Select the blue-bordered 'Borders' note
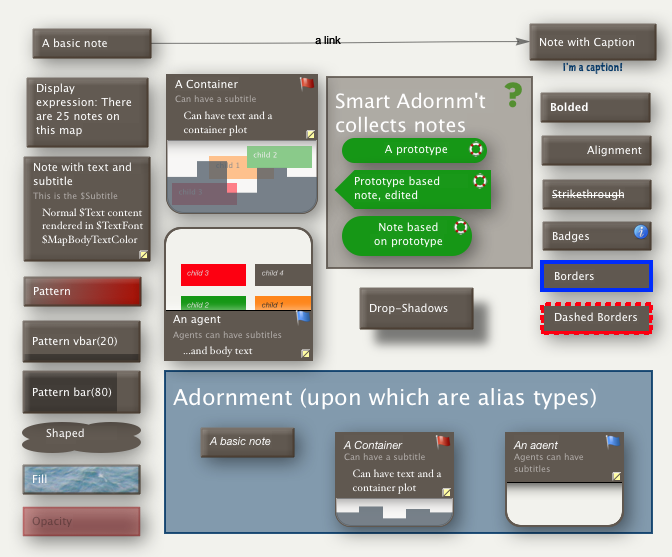Screen dimensions: 672x557 click(x=596, y=276)
